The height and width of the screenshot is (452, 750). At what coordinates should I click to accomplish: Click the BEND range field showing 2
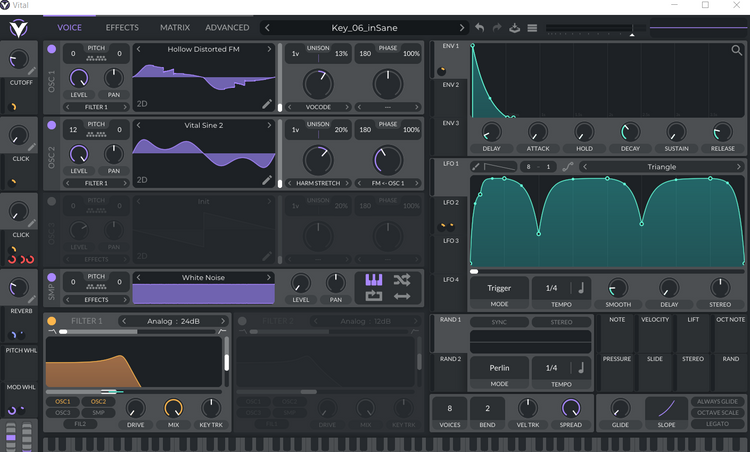pyautogui.click(x=487, y=408)
